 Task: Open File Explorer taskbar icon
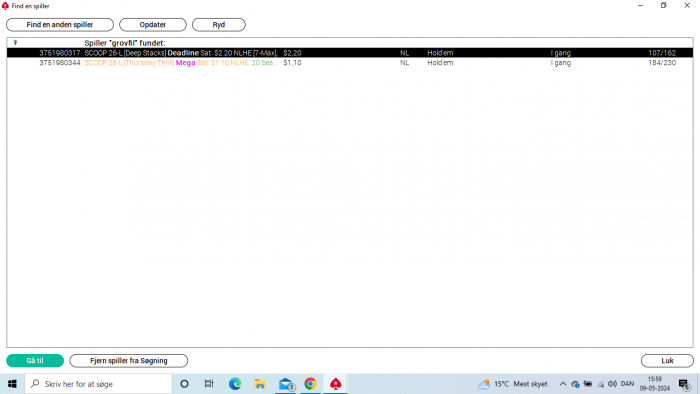[x=260, y=384]
